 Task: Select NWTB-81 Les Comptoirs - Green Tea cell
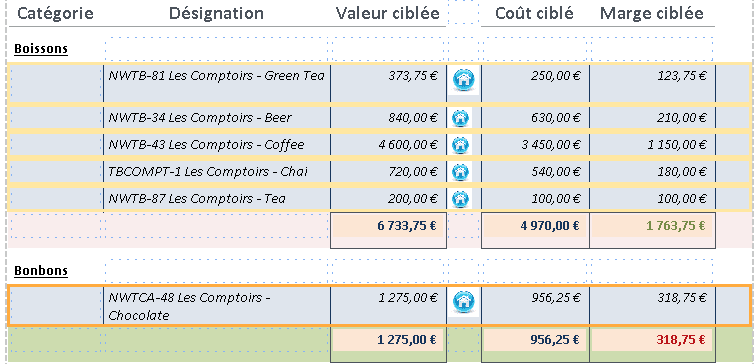pos(217,83)
